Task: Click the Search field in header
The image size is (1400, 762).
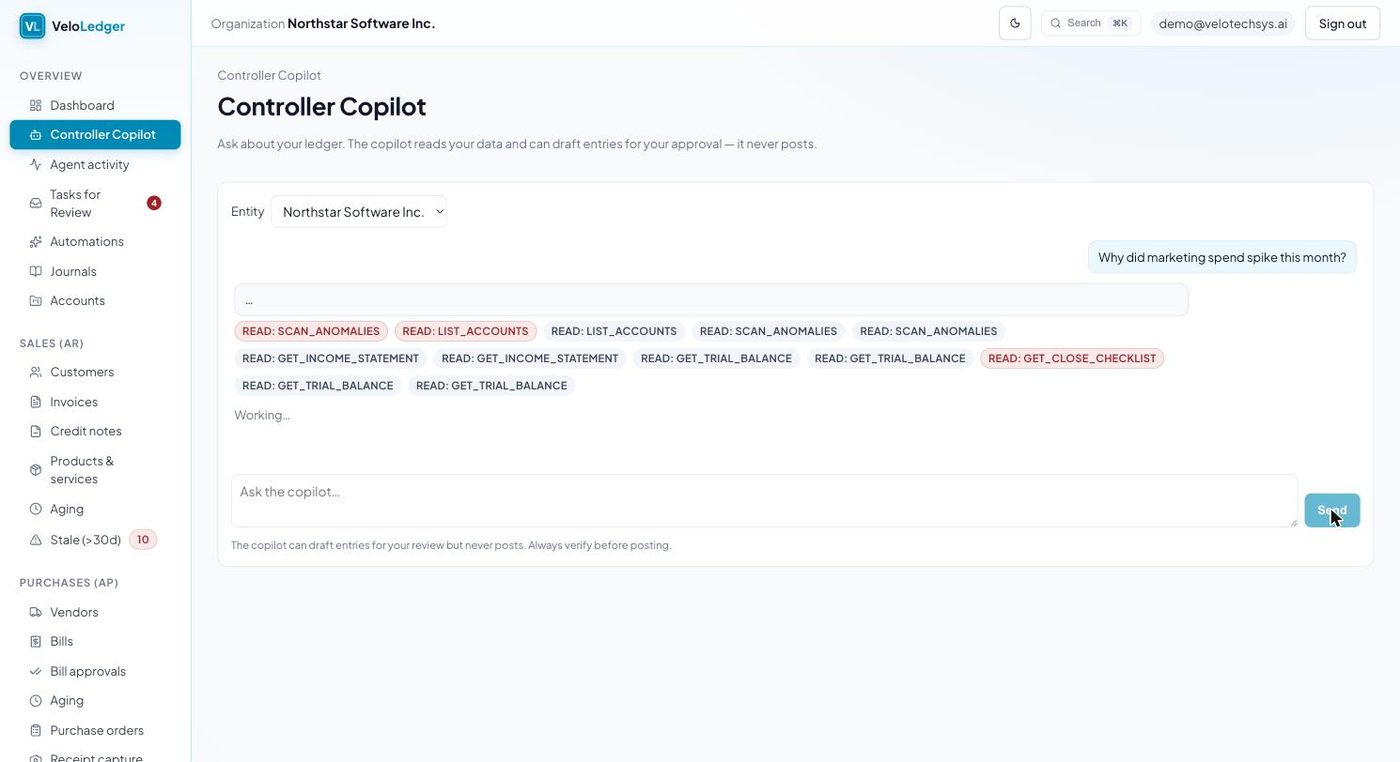Action: (1090, 23)
